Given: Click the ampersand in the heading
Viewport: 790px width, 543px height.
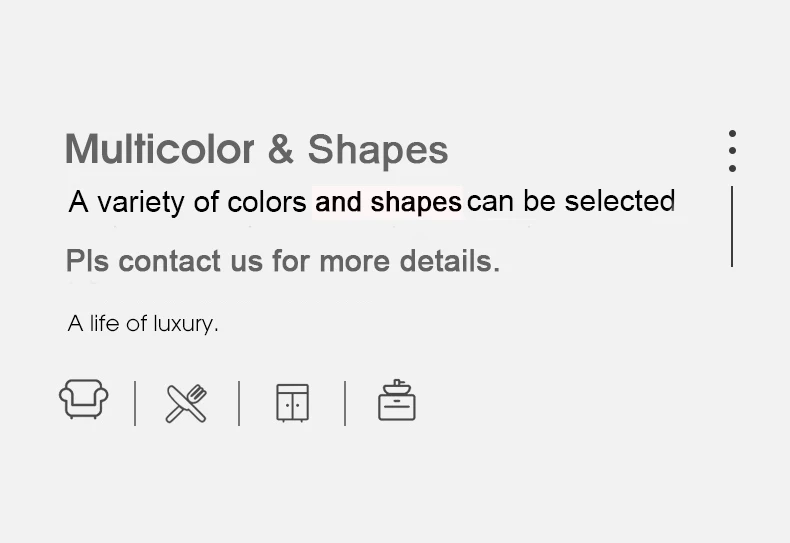Looking at the screenshot, I should click(x=281, y=150).
